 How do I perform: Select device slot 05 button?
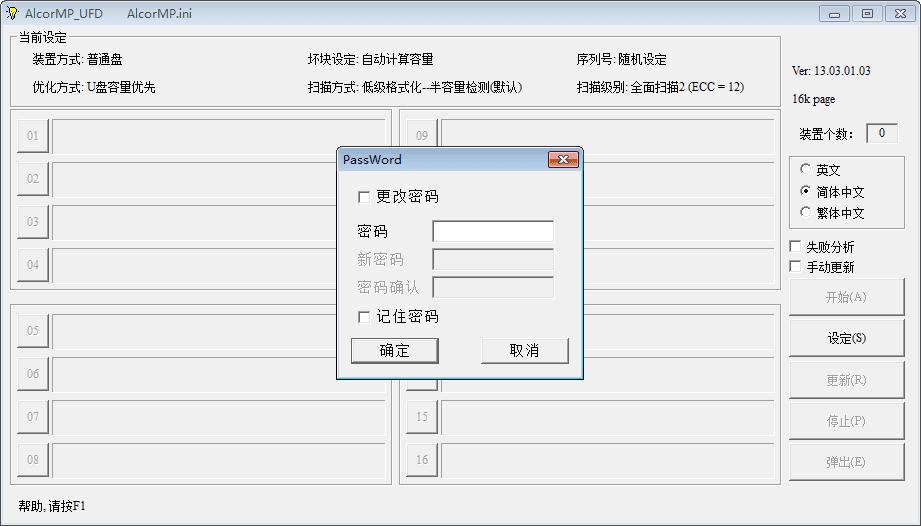(x=33, y=331)
